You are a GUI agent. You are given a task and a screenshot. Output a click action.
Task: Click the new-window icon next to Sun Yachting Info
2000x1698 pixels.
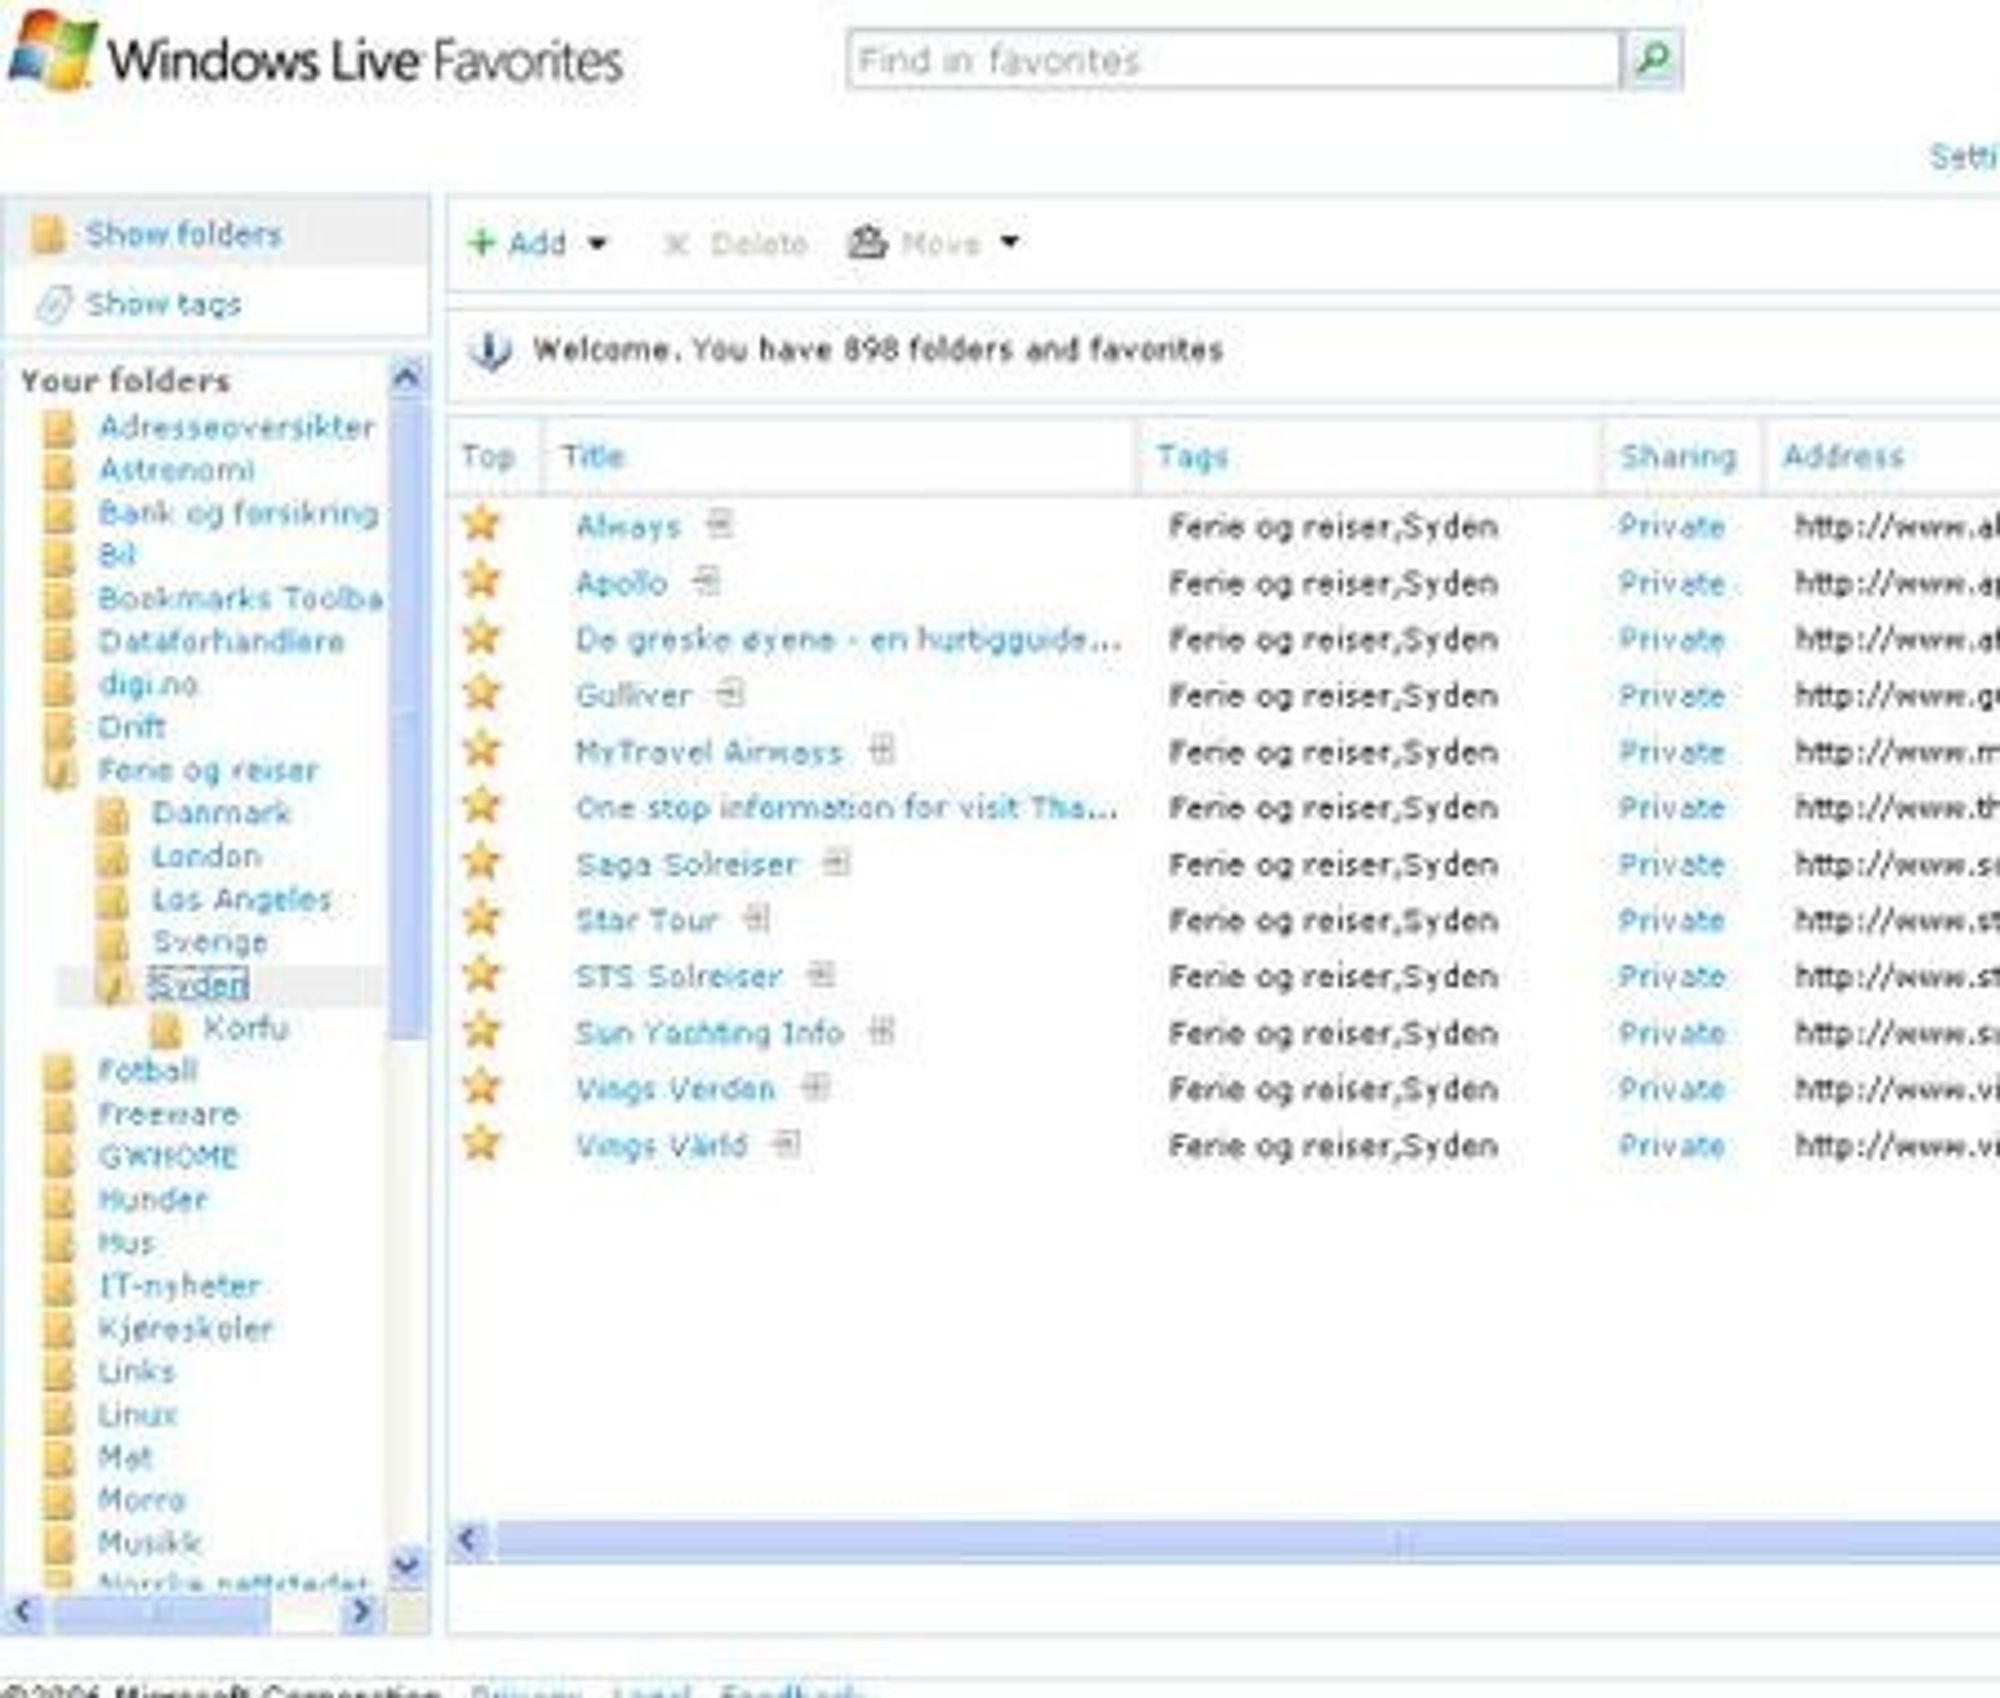[881, 1029]
